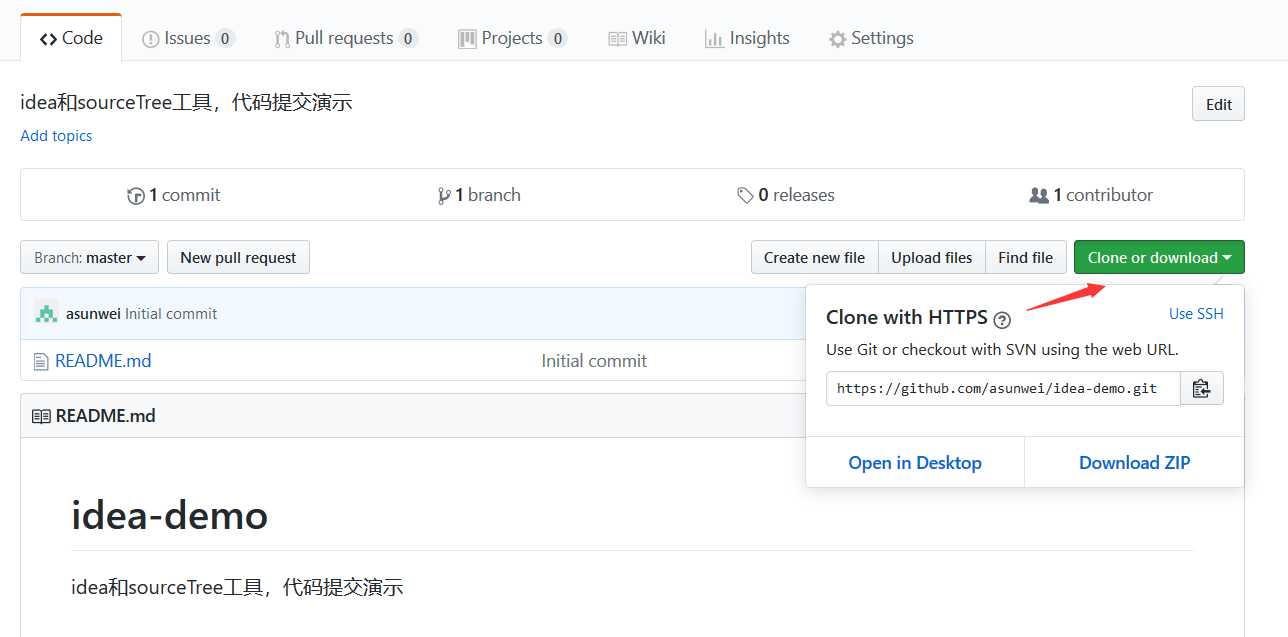Toggle the Clone or download dropdown
Screen dimensions: 1288x637
(1159, 257)
